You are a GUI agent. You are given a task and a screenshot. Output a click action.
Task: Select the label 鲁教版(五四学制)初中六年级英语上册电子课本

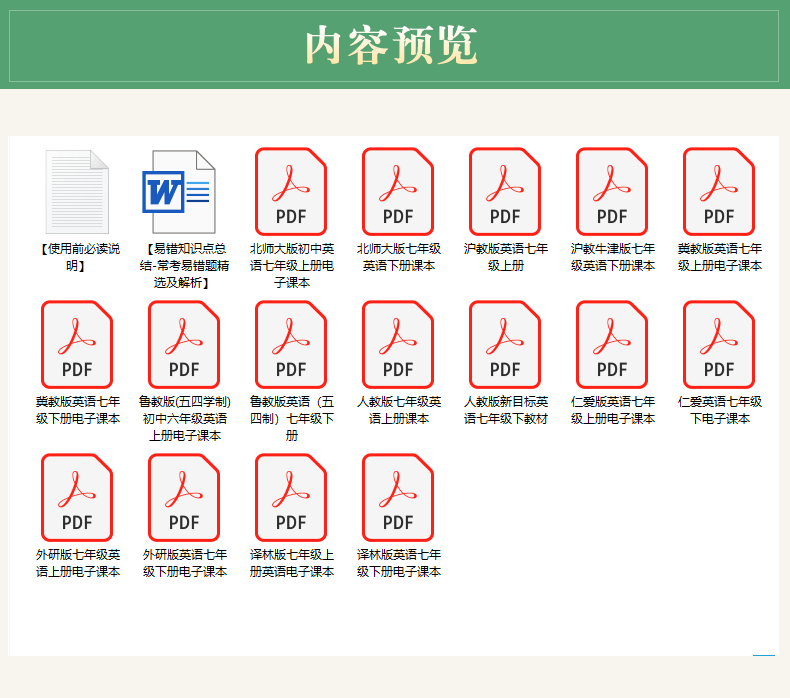(x=184, y=419)
